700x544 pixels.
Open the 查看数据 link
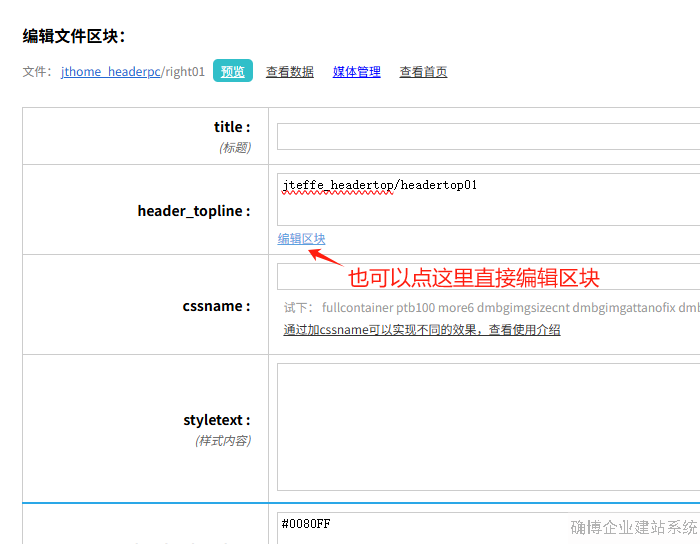pyautogui.click(x=290, y=71)
